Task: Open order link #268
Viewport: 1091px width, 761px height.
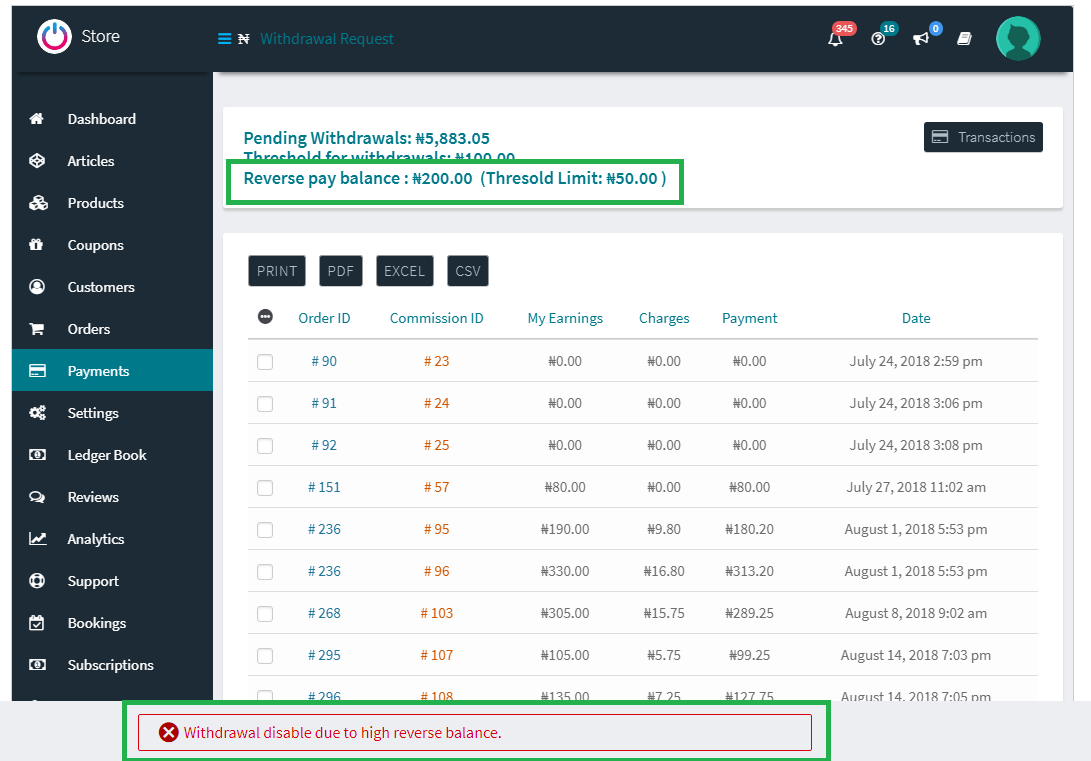Action: pyautogui.click(x=324, y=613)
